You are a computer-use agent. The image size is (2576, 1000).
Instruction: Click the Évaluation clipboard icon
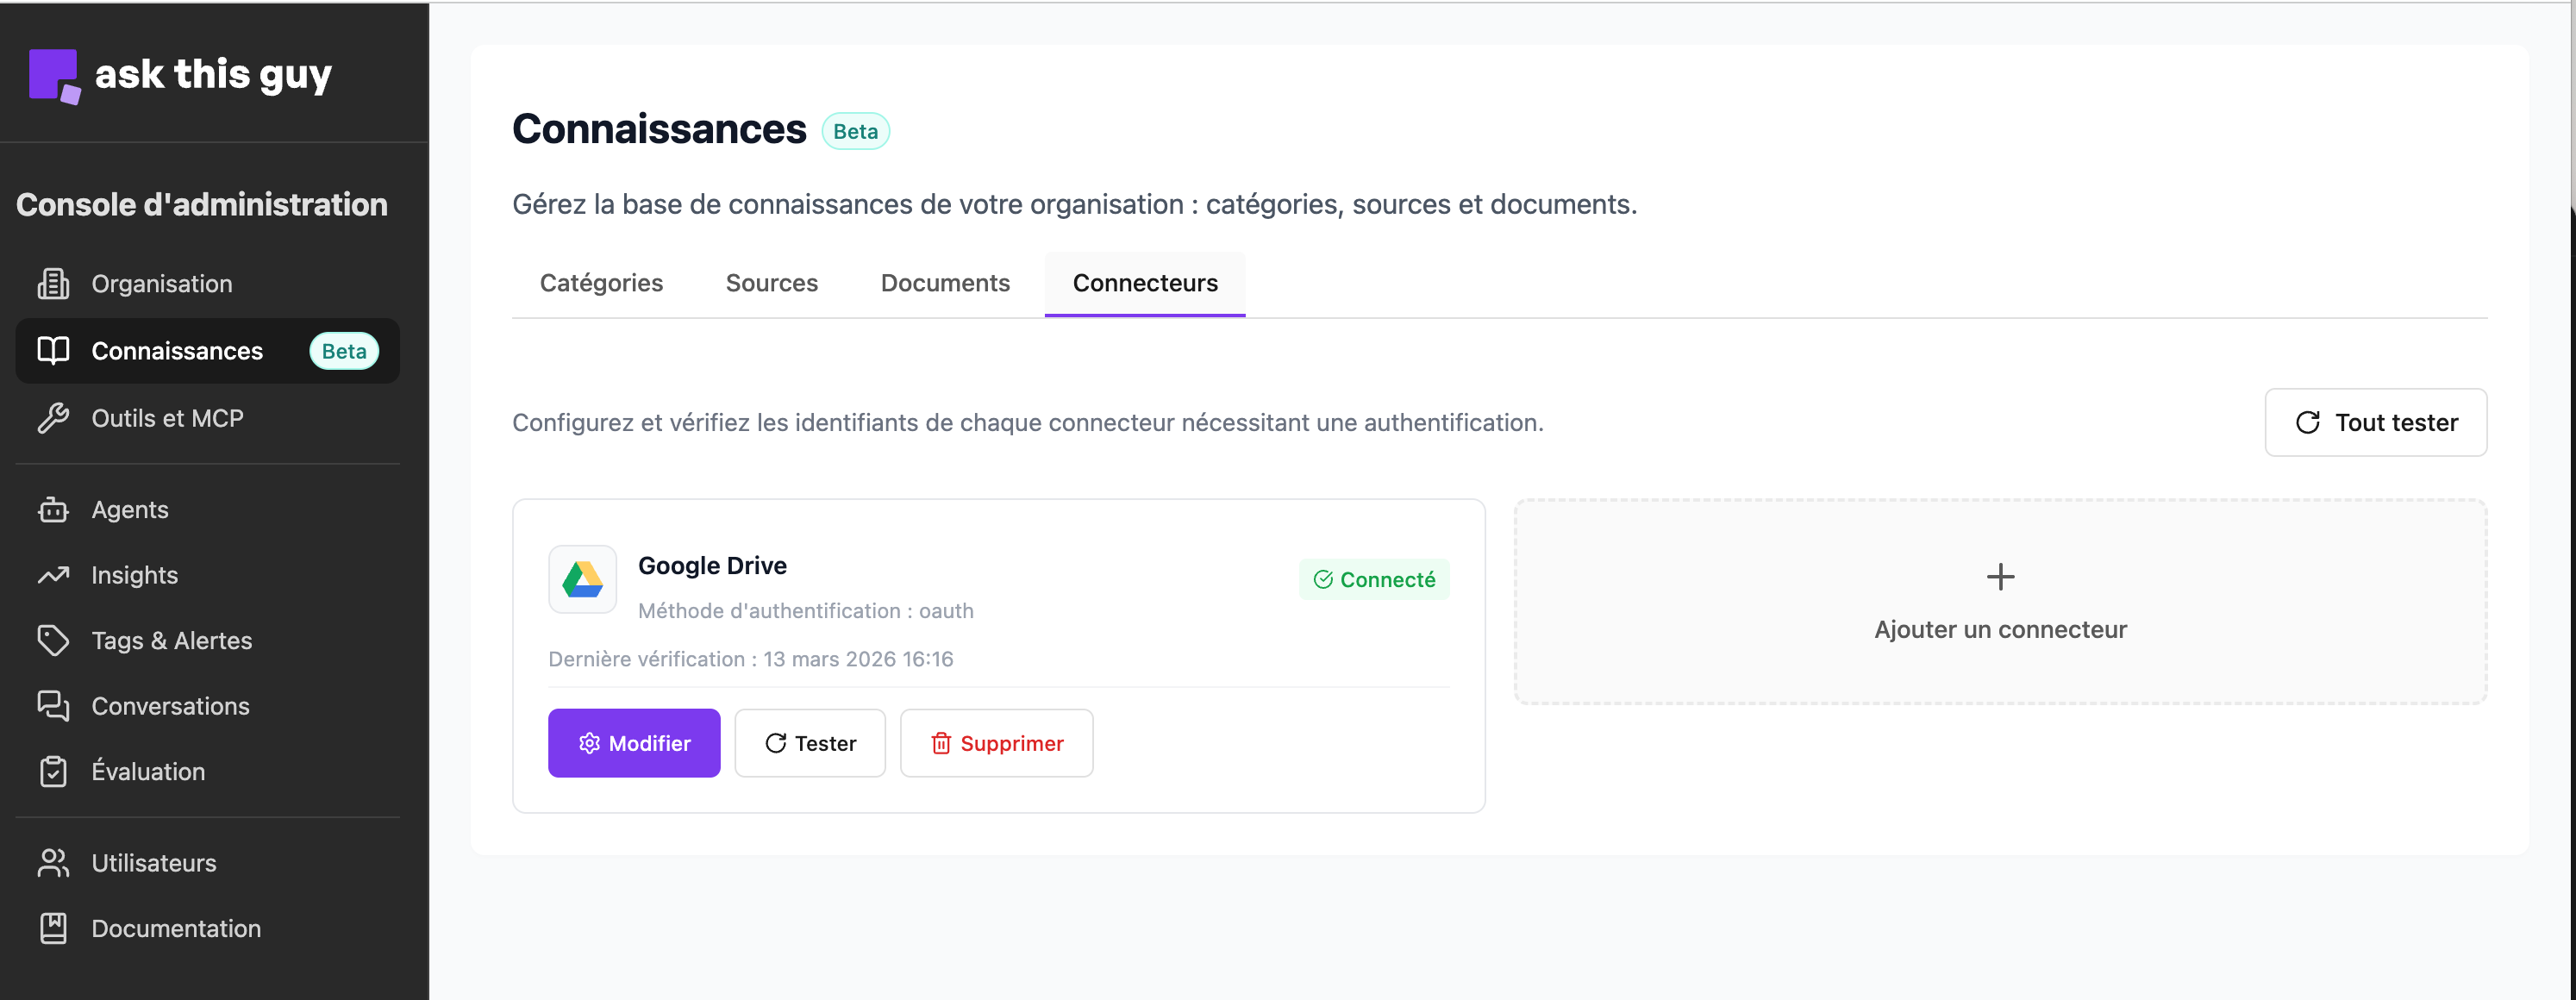(53, 771)
